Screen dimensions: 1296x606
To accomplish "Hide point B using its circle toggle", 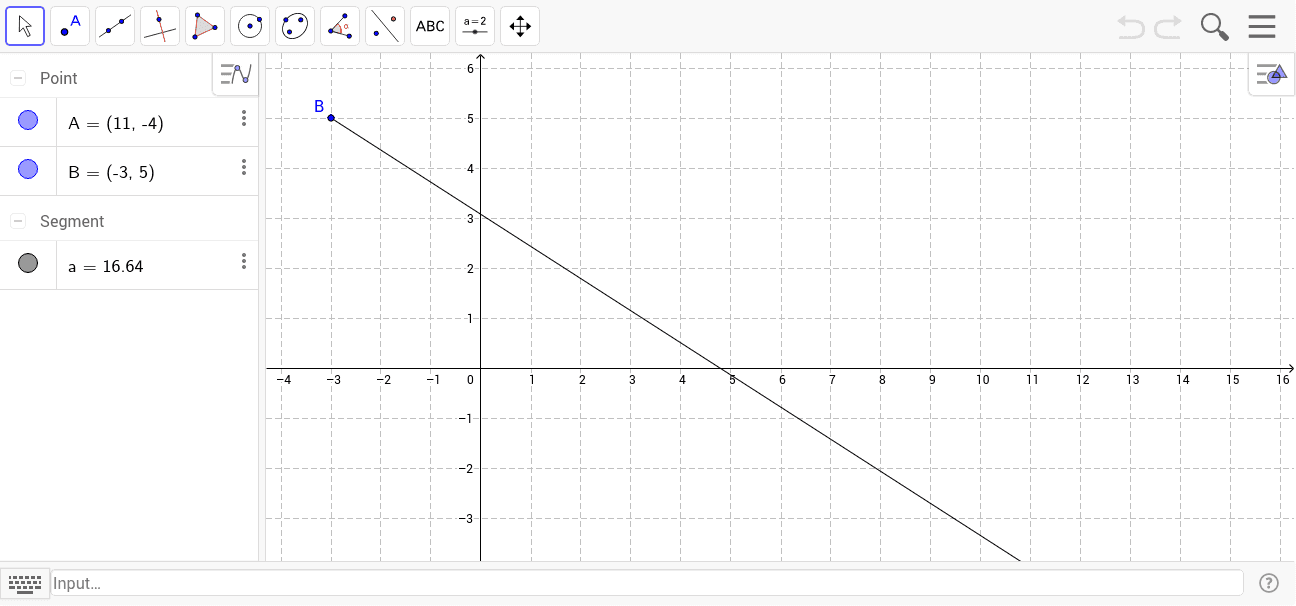I will pyautogui.click(x=27, y=169).
